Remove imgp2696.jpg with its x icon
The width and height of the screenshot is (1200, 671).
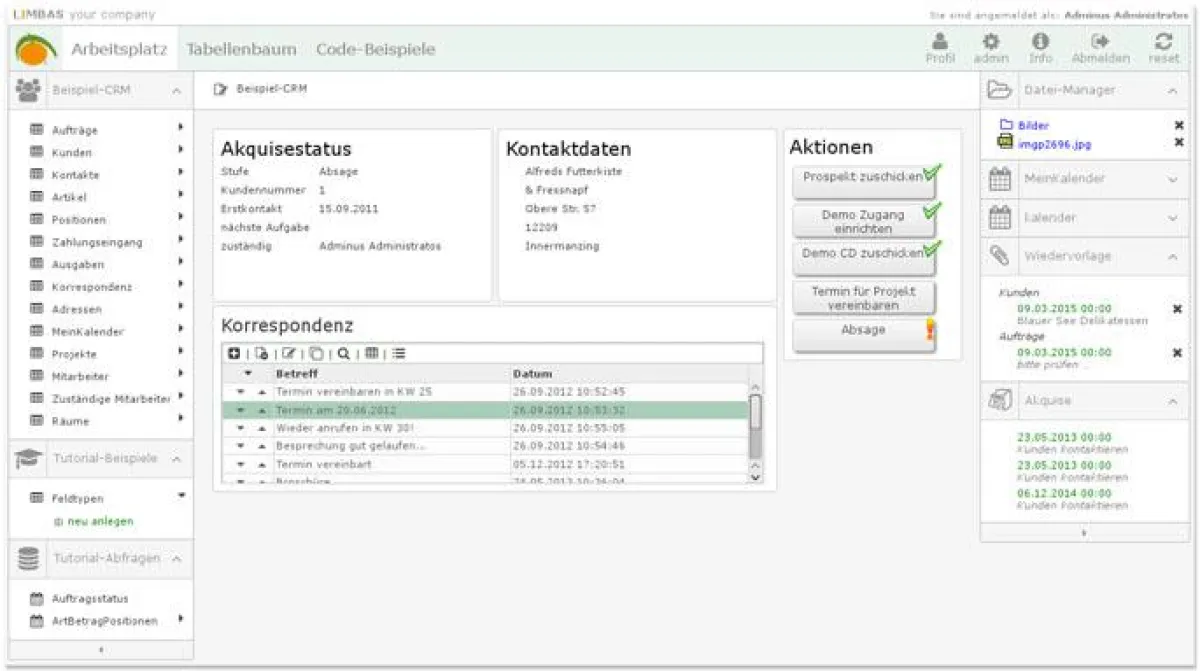point(1177,141)
